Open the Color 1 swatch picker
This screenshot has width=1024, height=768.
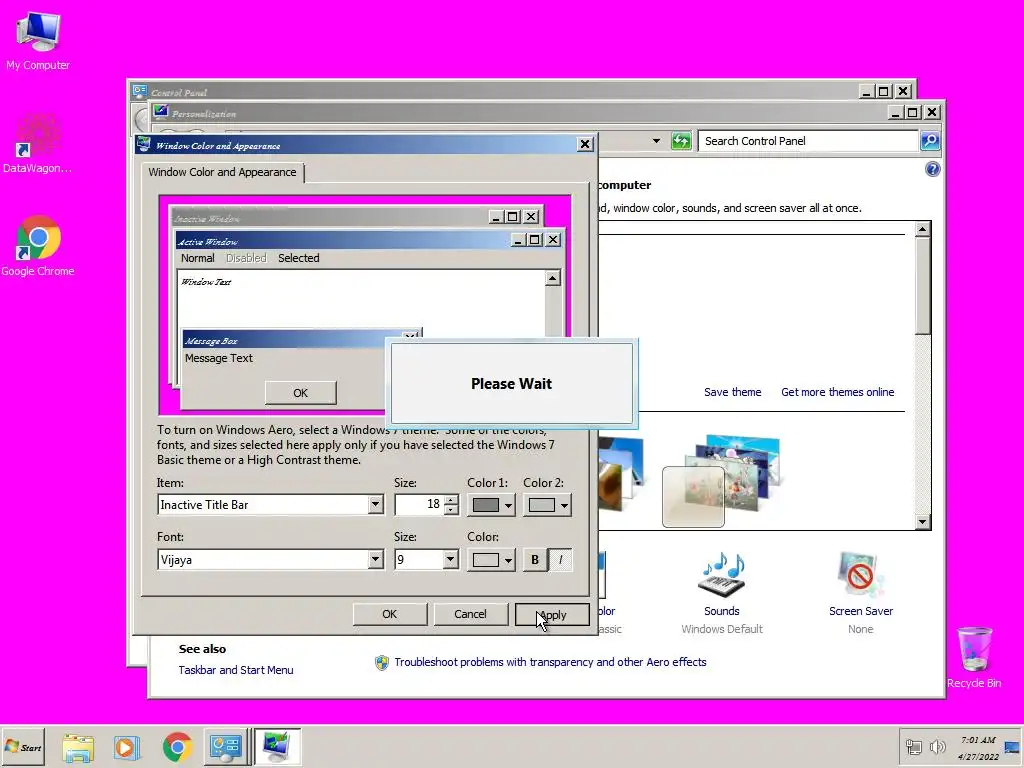tap(491, 505)
